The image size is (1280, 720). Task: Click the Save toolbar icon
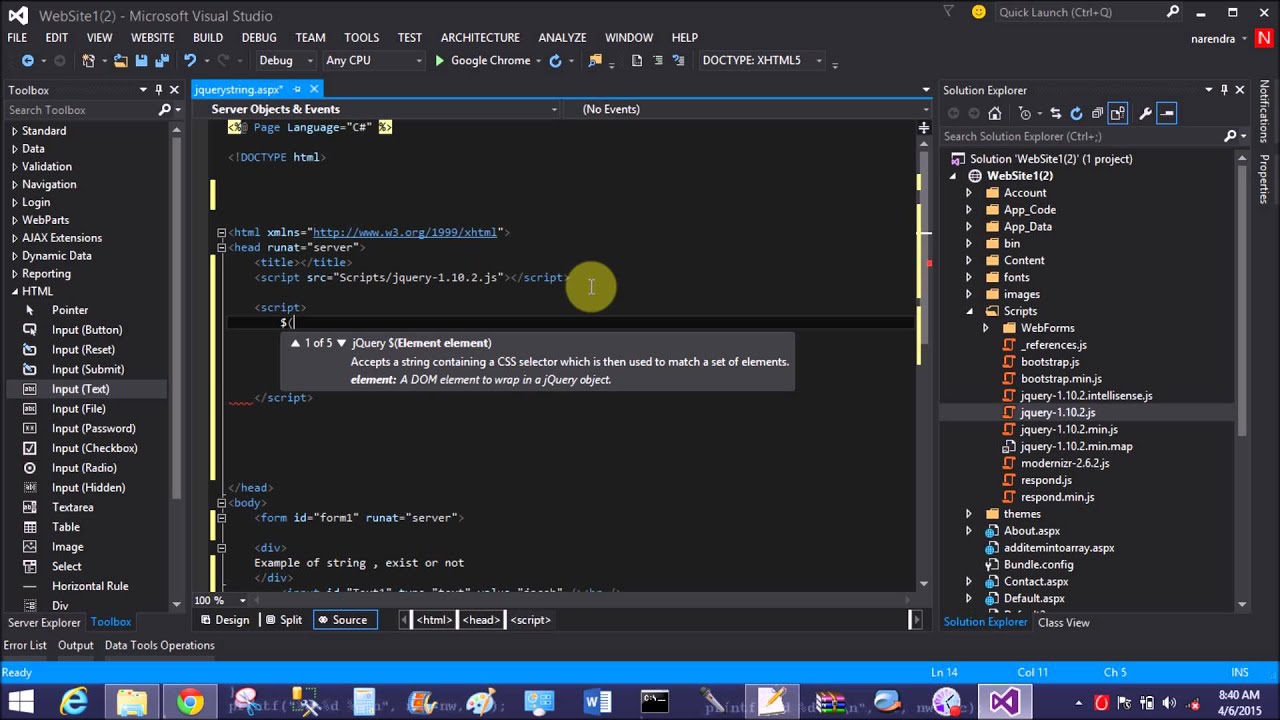coord(141,61)
